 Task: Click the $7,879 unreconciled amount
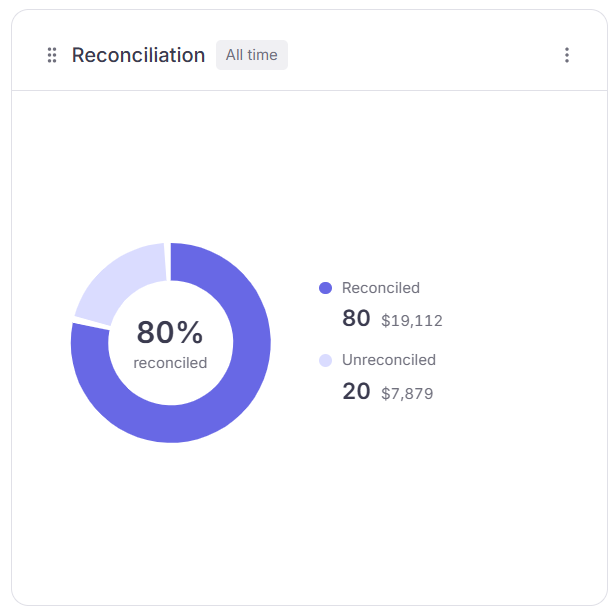pyautogui.click(x=407, y=394)
